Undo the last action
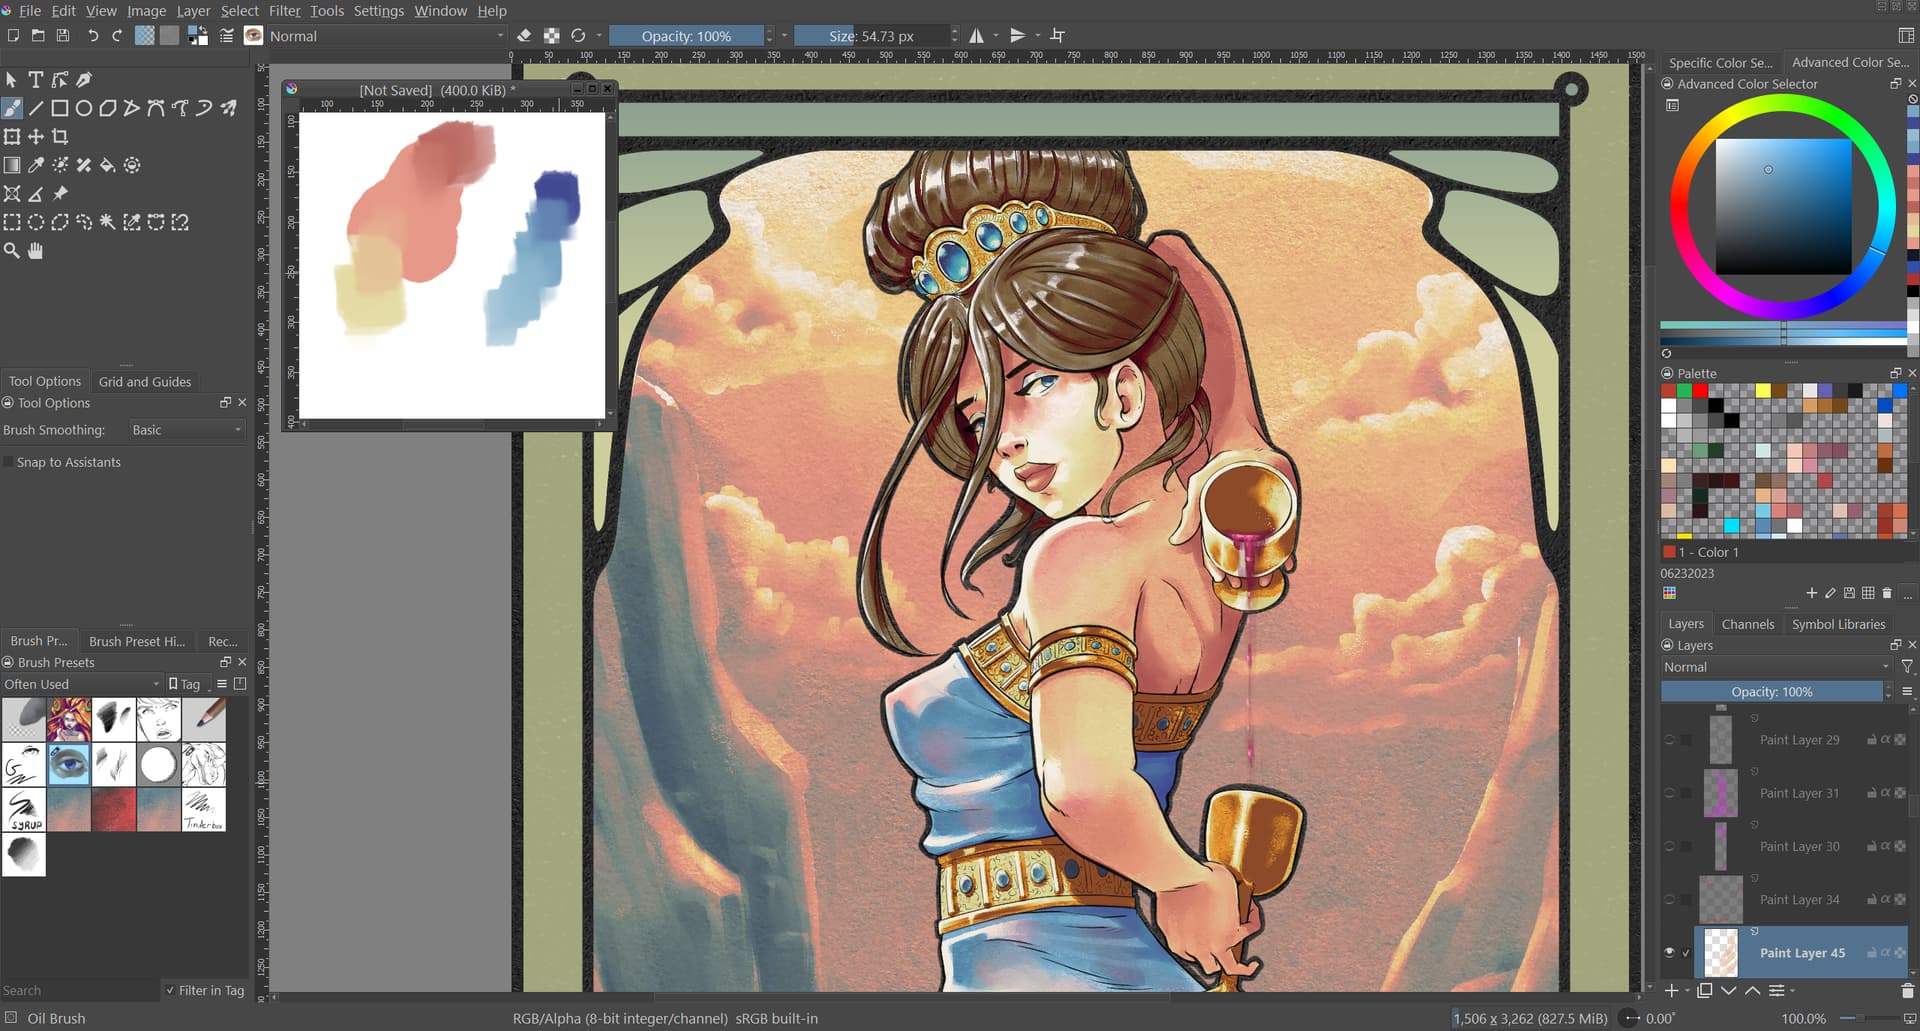The height and width of the screenshot is (1031, 1920). click(93, 36)
